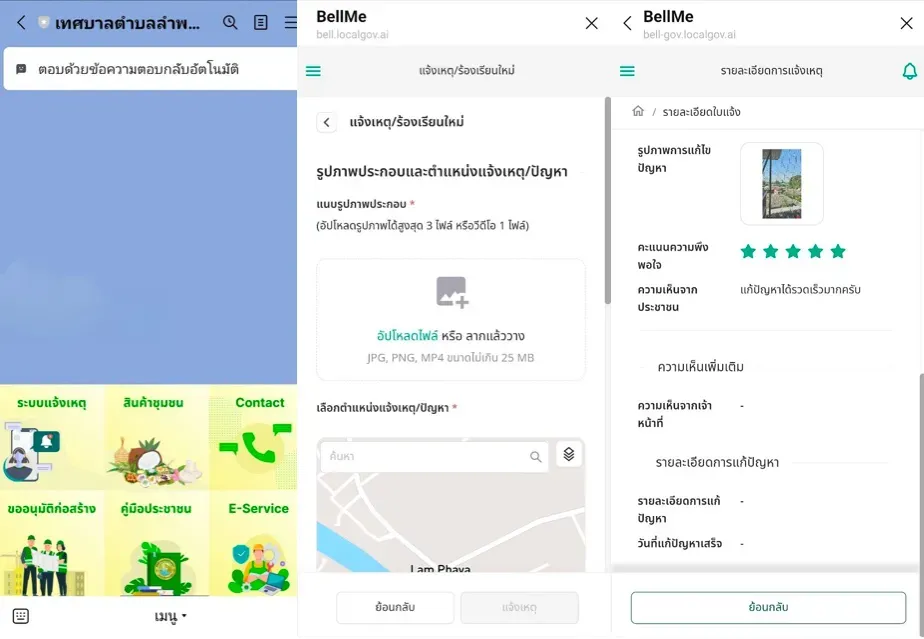Click the report form scrollbar
The height and width of the screenshot is (639, 924).
(x=608, y=200)
